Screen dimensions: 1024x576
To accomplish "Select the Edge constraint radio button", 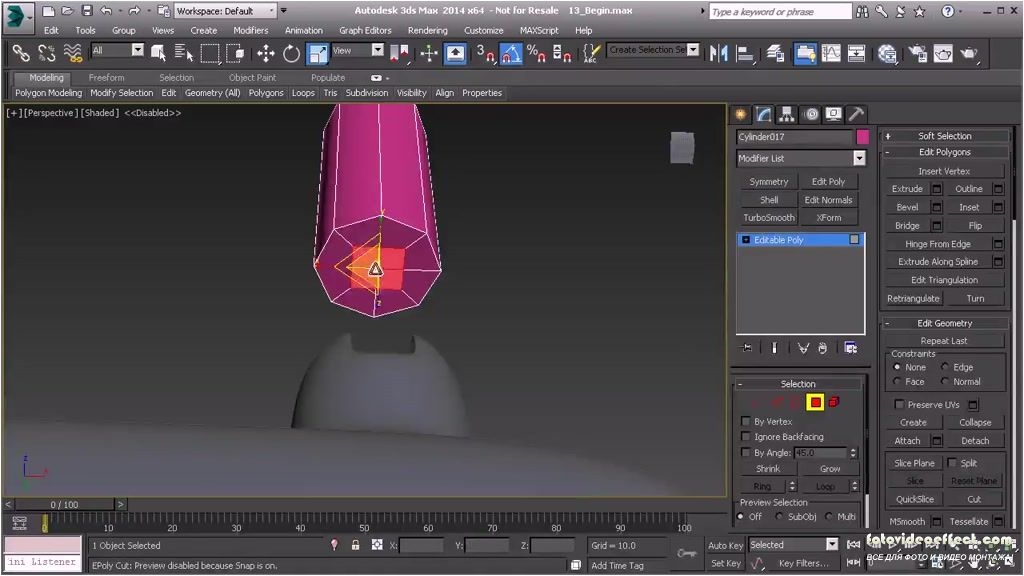I will [x=945, y=367].
